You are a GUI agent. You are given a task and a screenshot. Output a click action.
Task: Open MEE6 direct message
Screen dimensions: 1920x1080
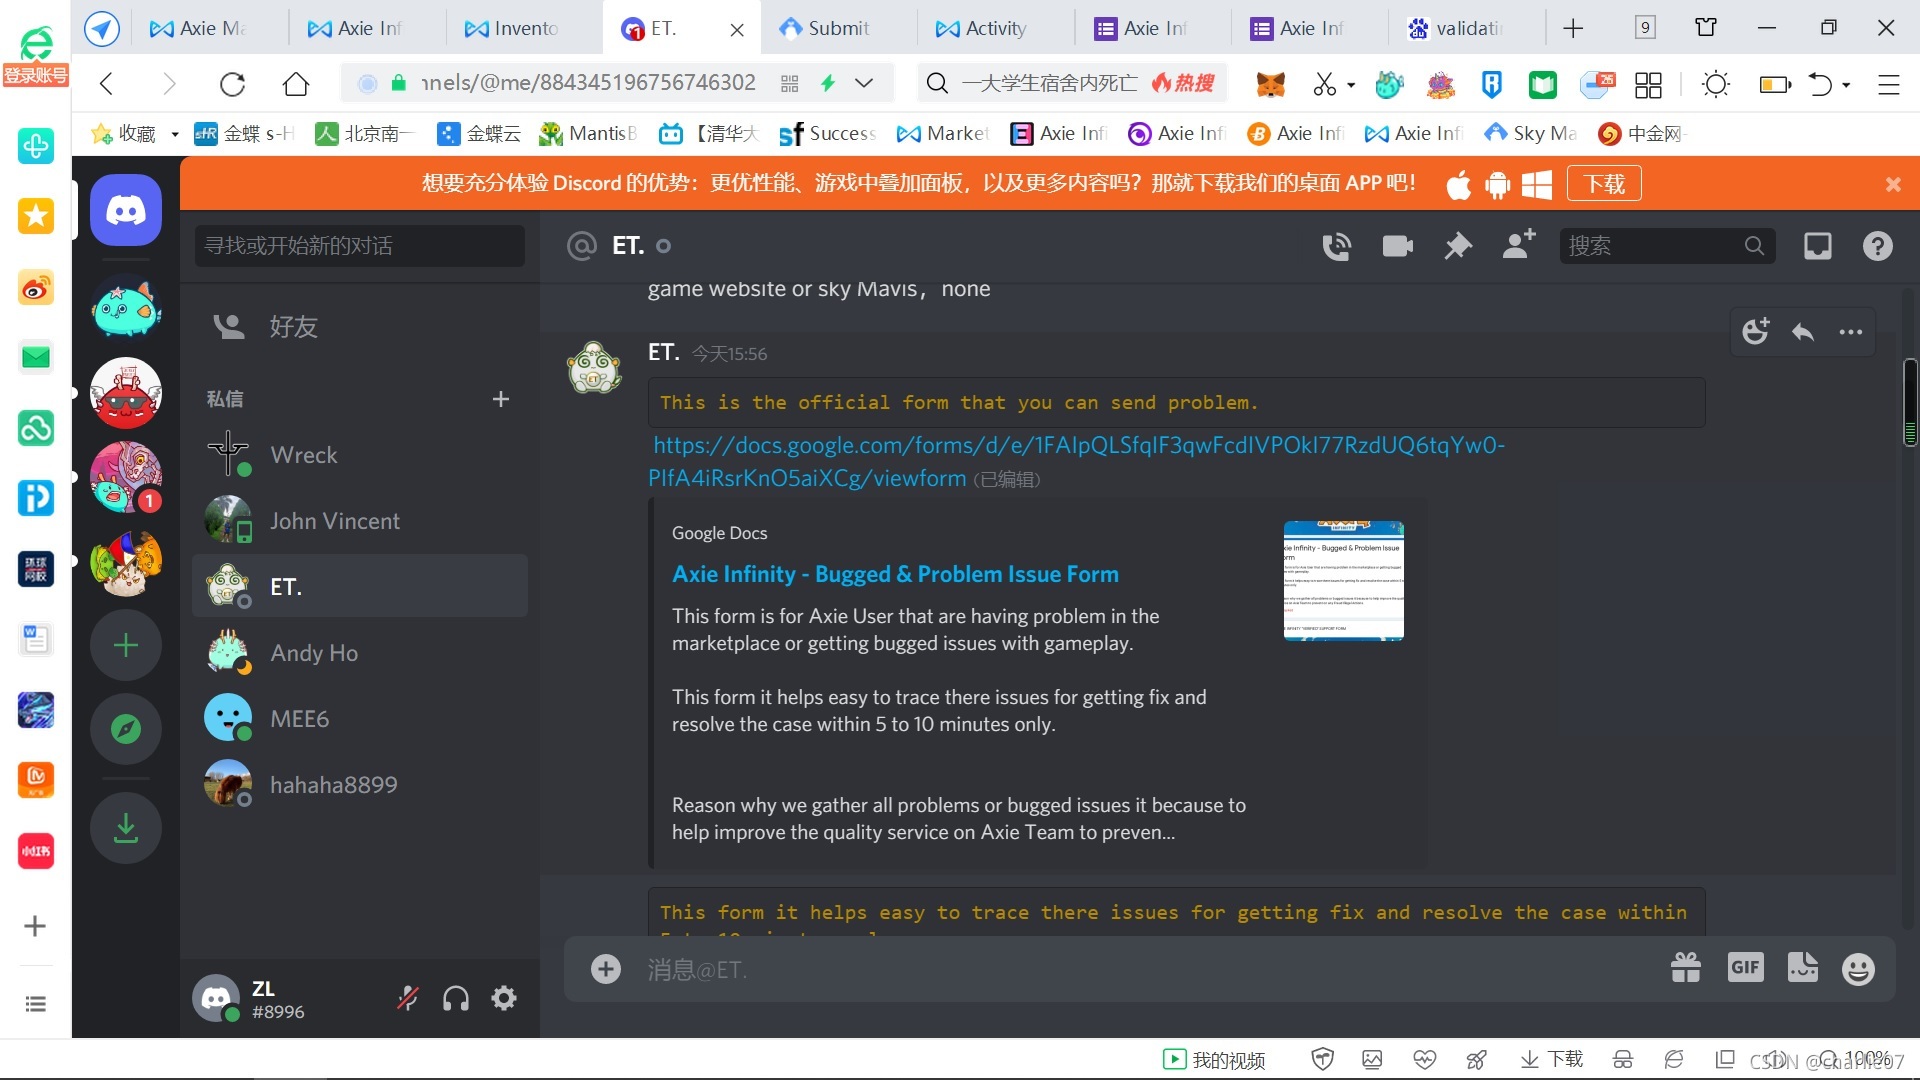click(360, 719)
